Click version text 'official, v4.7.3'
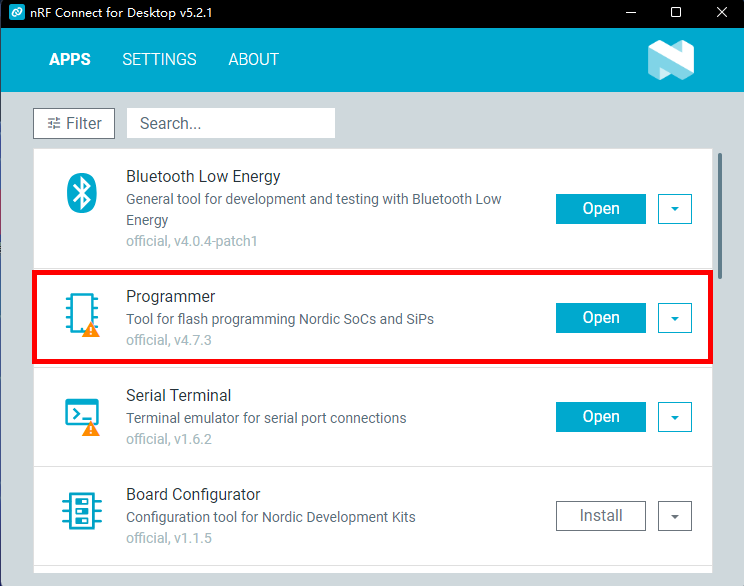The height and width of the screenshot is (586, 744). point(169,340)
